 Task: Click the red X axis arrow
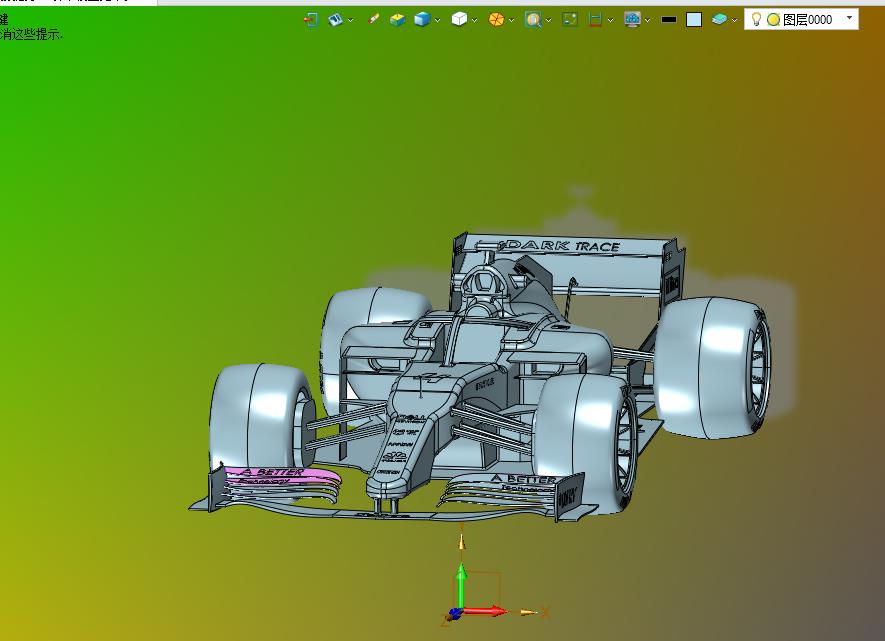[x=484, y=611]
